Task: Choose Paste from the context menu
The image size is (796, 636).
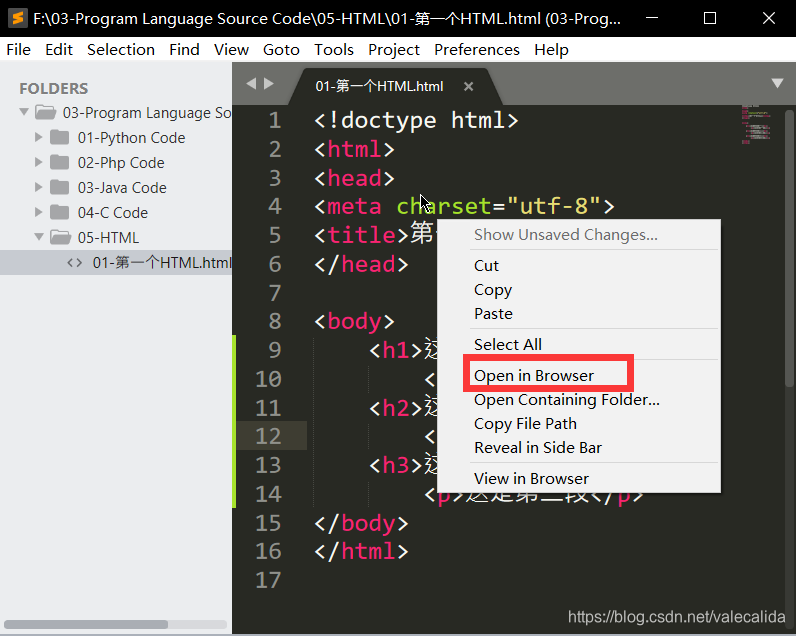Action: tap(579, 314)
